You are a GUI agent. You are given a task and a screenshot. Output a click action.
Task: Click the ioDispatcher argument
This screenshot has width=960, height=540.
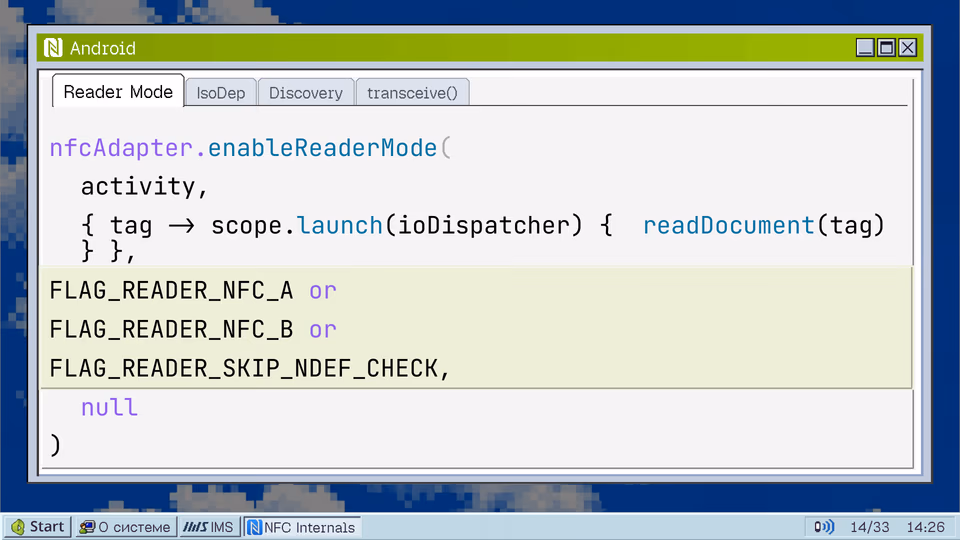483,226
